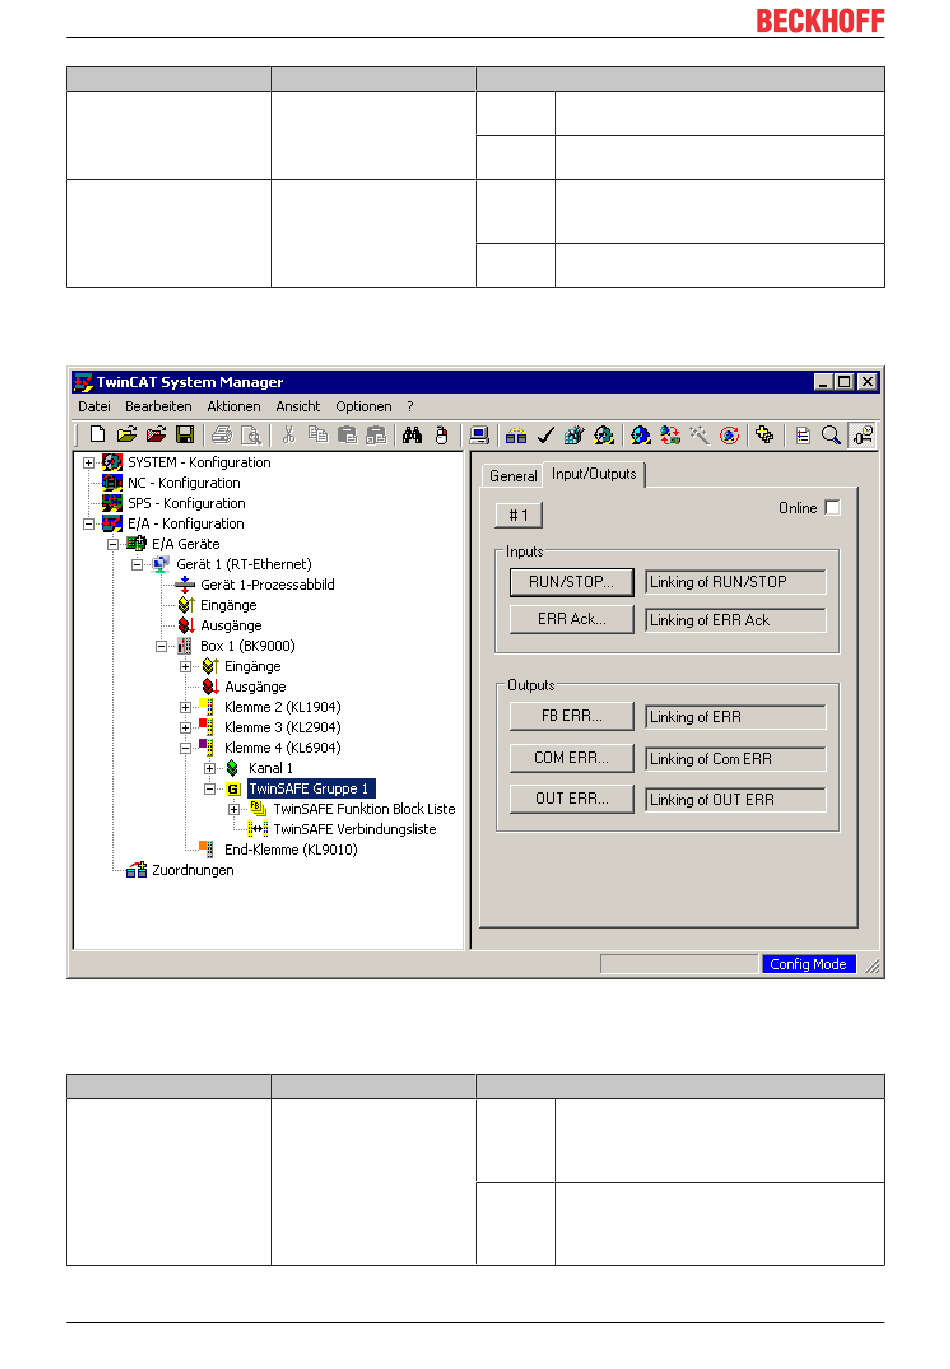Viewport: 950px width, 1369px height.
Task: Click the FB ERR... button
Action: (x=571, y=716)
